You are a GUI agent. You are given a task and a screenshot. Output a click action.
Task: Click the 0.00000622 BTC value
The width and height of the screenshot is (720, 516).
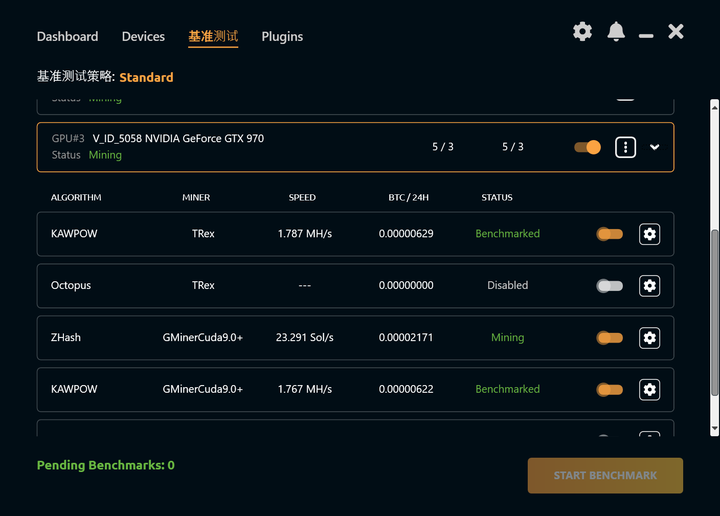pyautogui.click(x=406, y=389)
